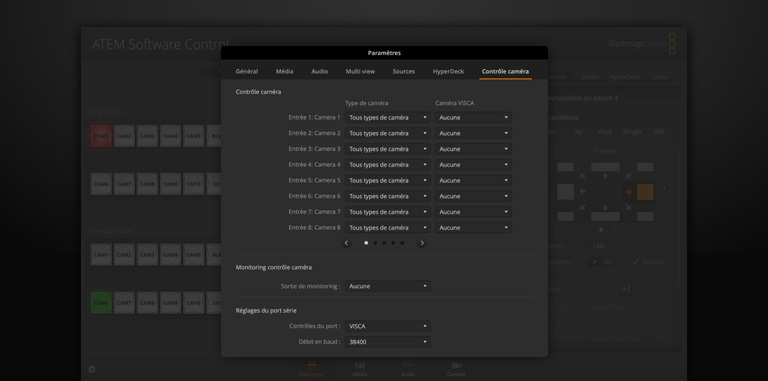Open Média page icon in bottom bar
768x381 pixels.
pyautogui.click(x=360, y=369)
